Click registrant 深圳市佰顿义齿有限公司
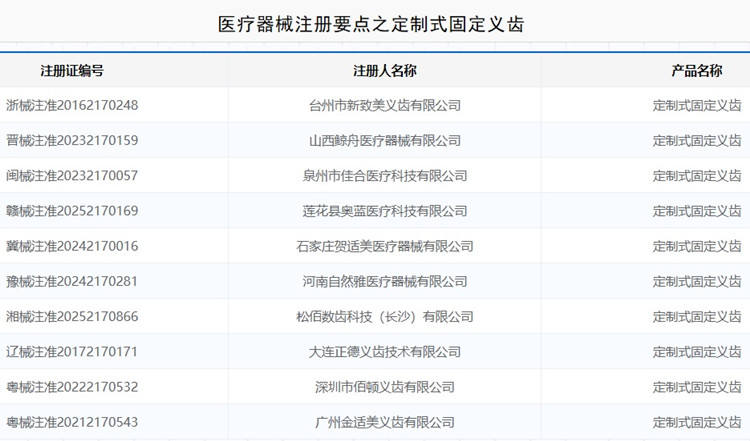750x441 pixels. [x=385, y=387]
